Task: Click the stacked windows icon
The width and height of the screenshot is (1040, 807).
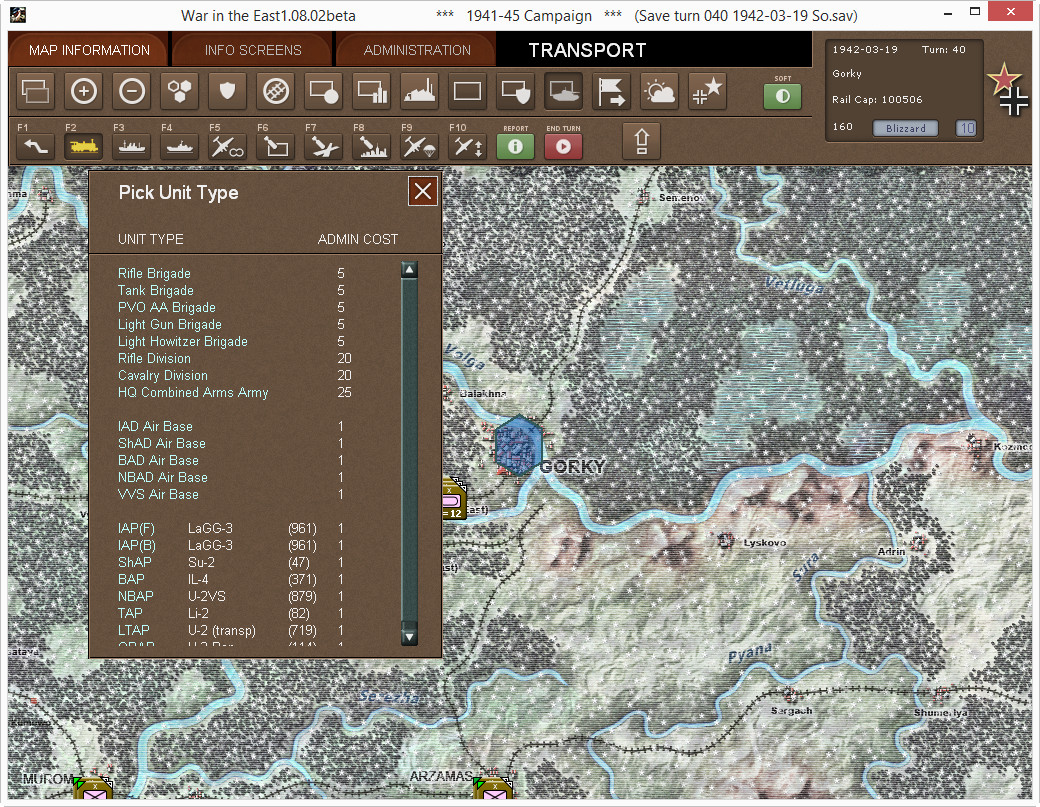Action: (x=35, y=91)
